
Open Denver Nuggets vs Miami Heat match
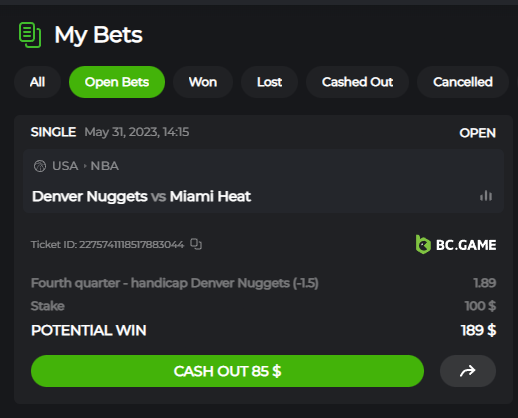coord(141,196)
